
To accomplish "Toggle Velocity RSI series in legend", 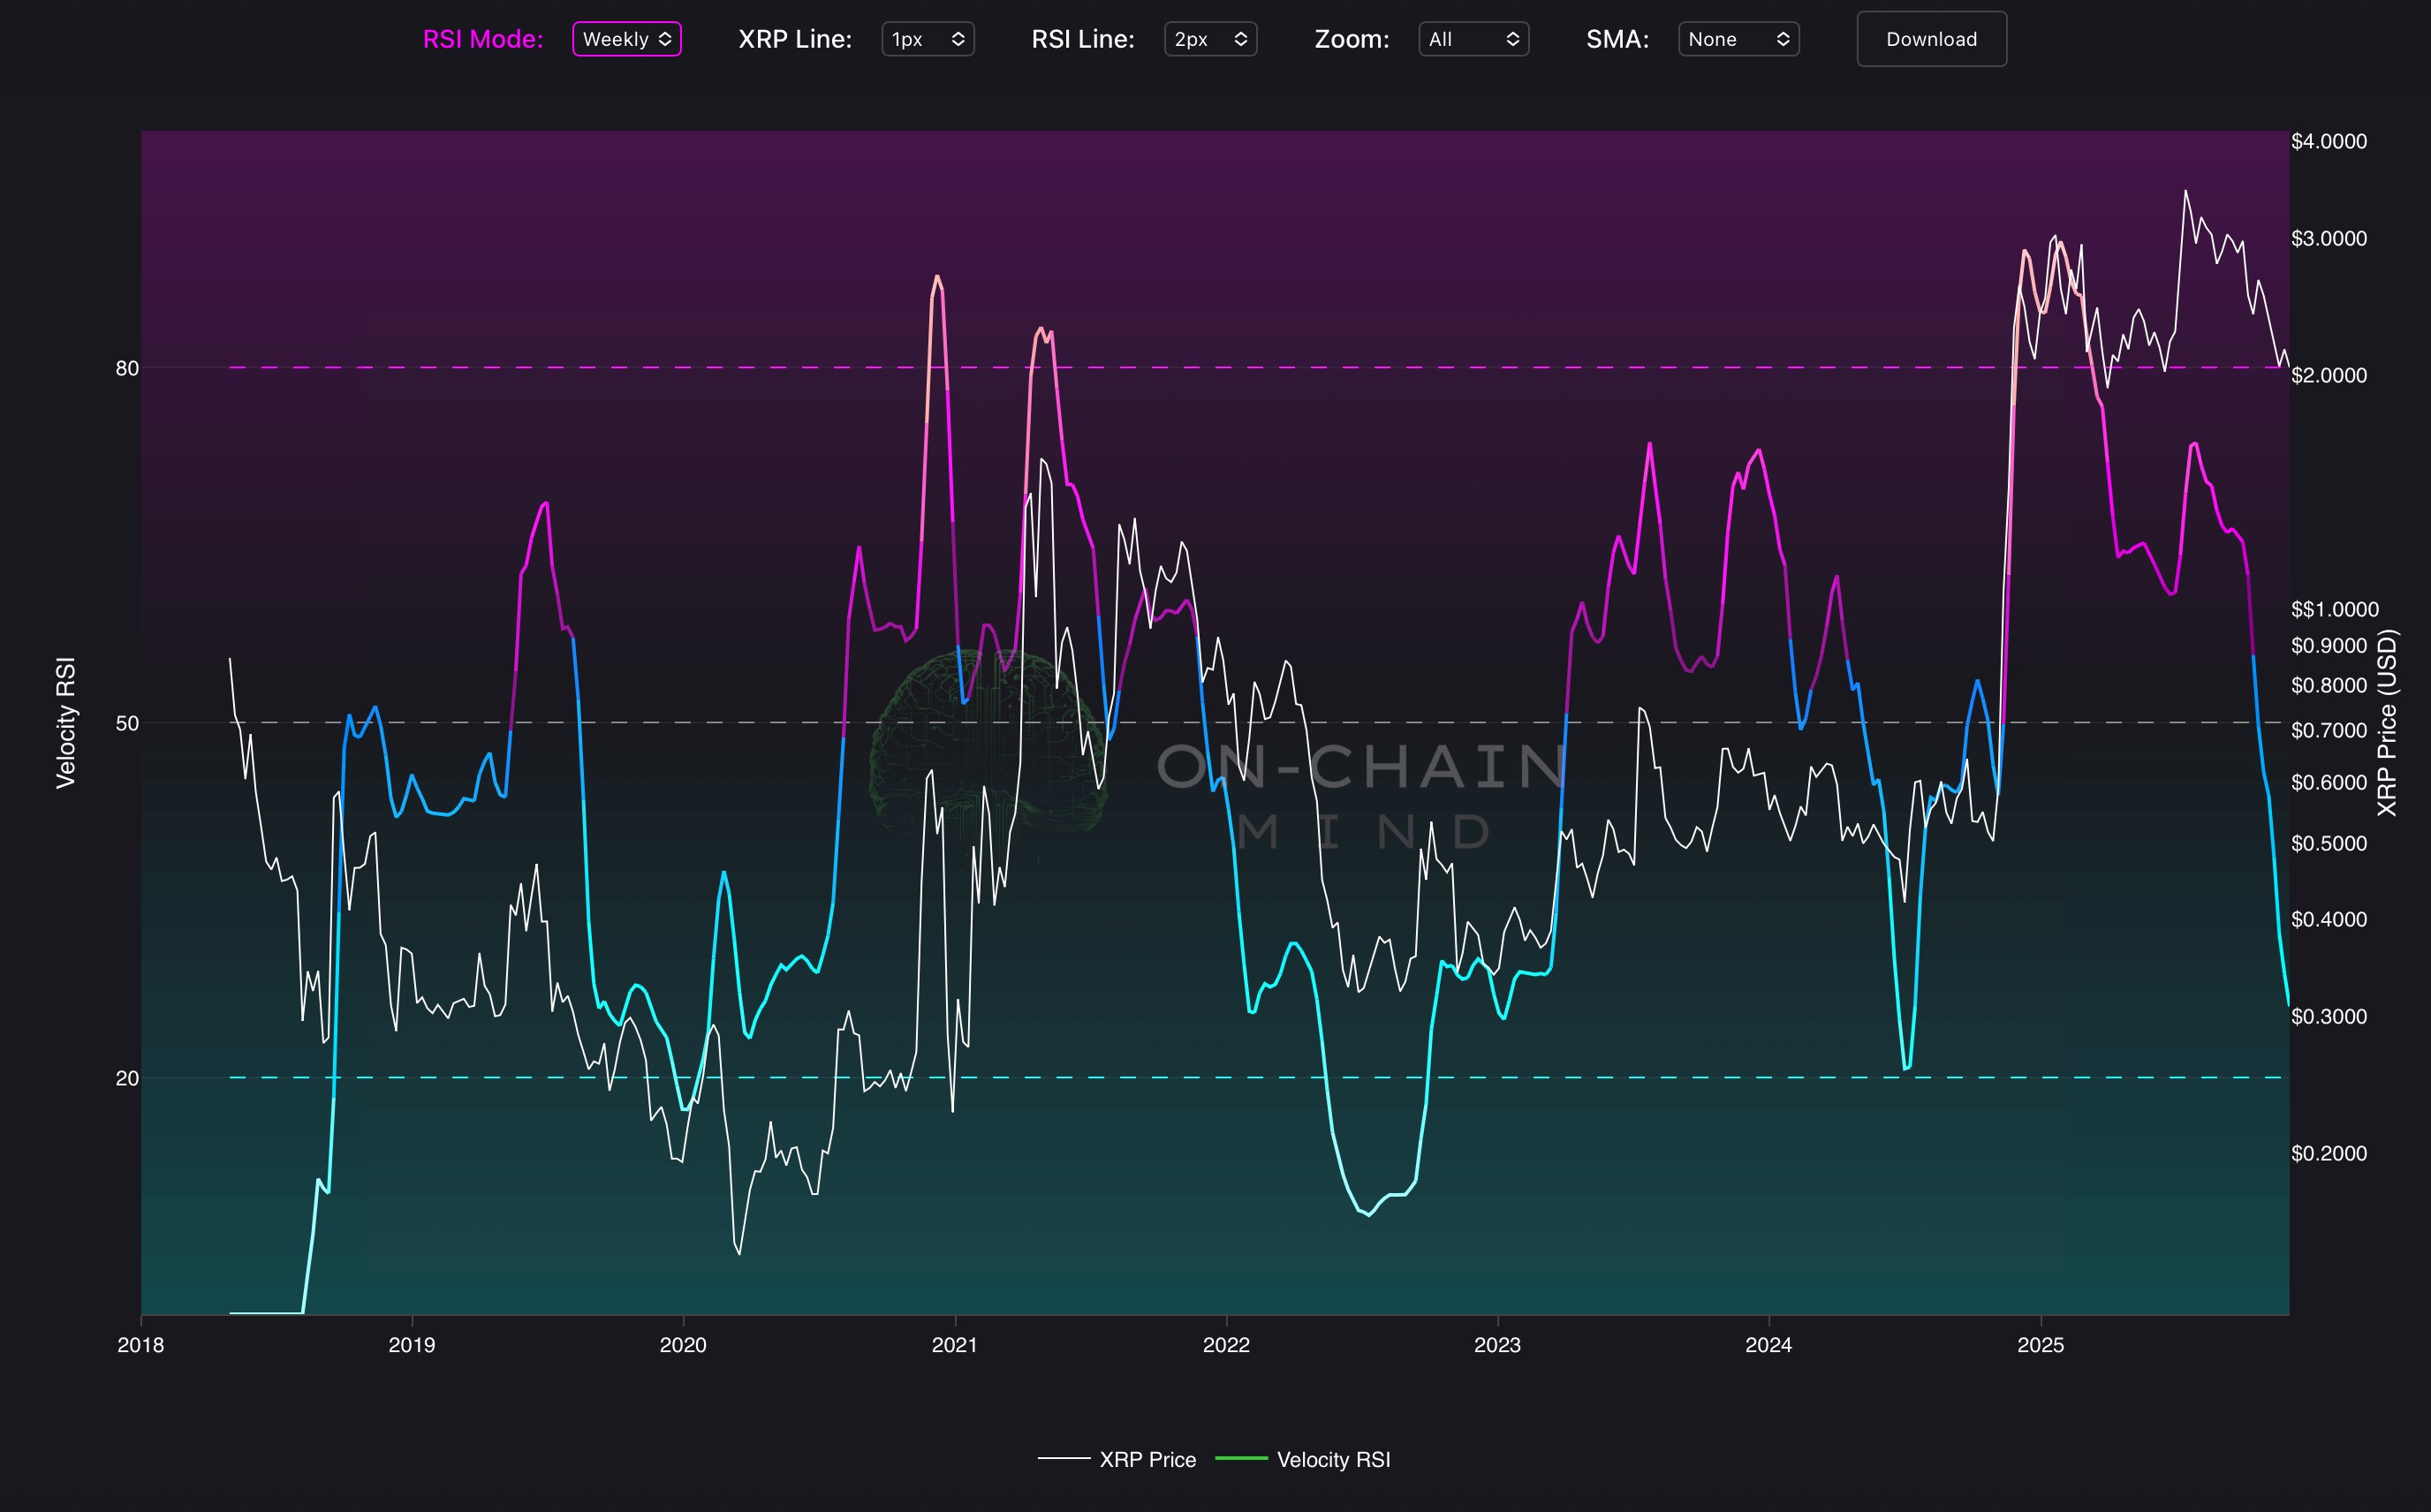I will pyautogui.click(x=1333, y=1459).
